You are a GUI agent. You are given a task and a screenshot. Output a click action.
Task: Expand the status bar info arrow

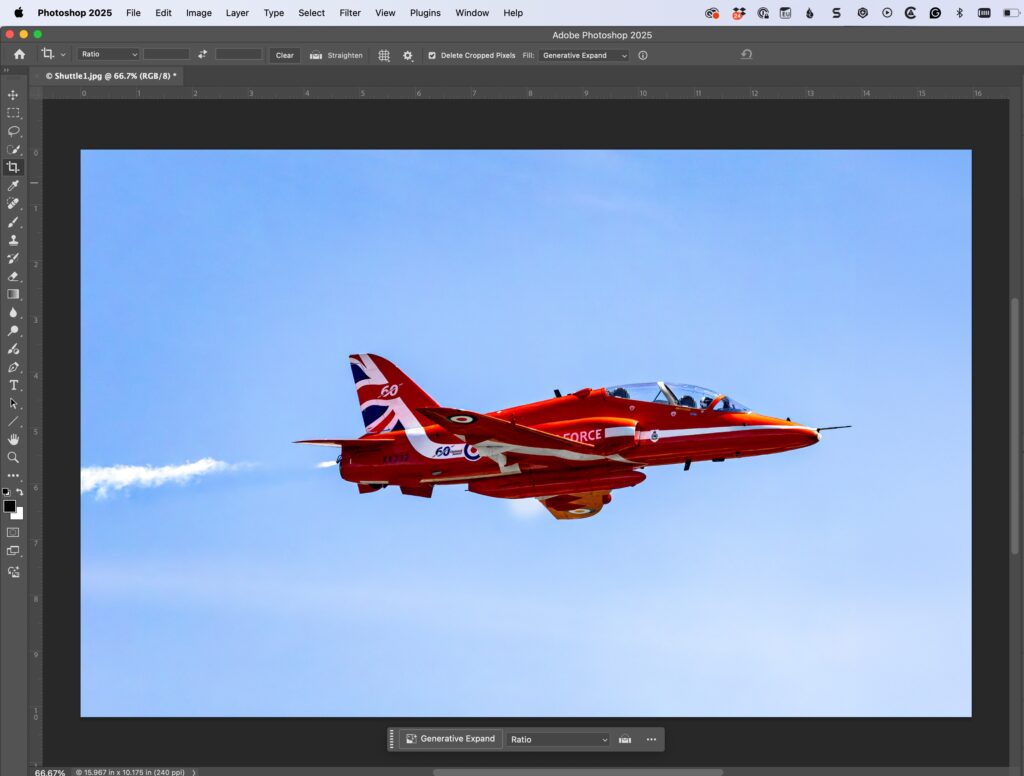pos(194,772)
